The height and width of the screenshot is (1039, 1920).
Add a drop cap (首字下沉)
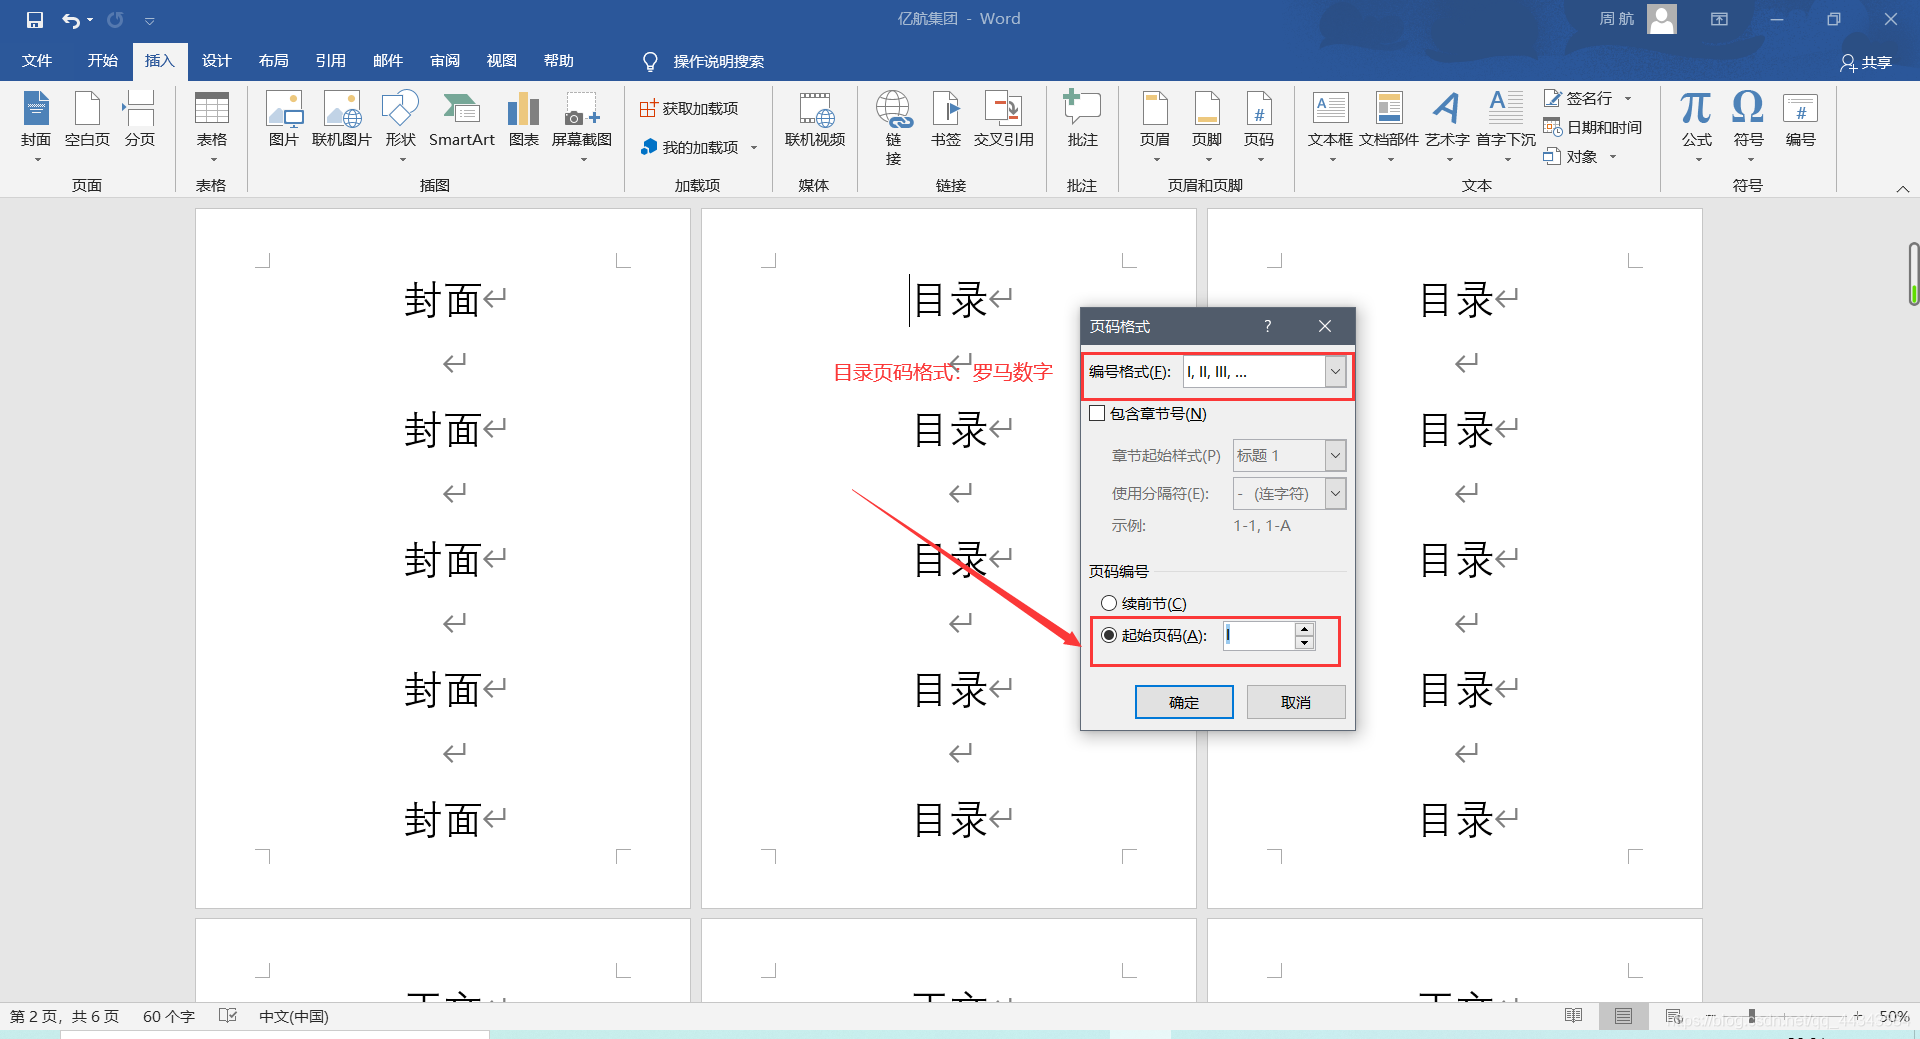tap(1506, 126)
